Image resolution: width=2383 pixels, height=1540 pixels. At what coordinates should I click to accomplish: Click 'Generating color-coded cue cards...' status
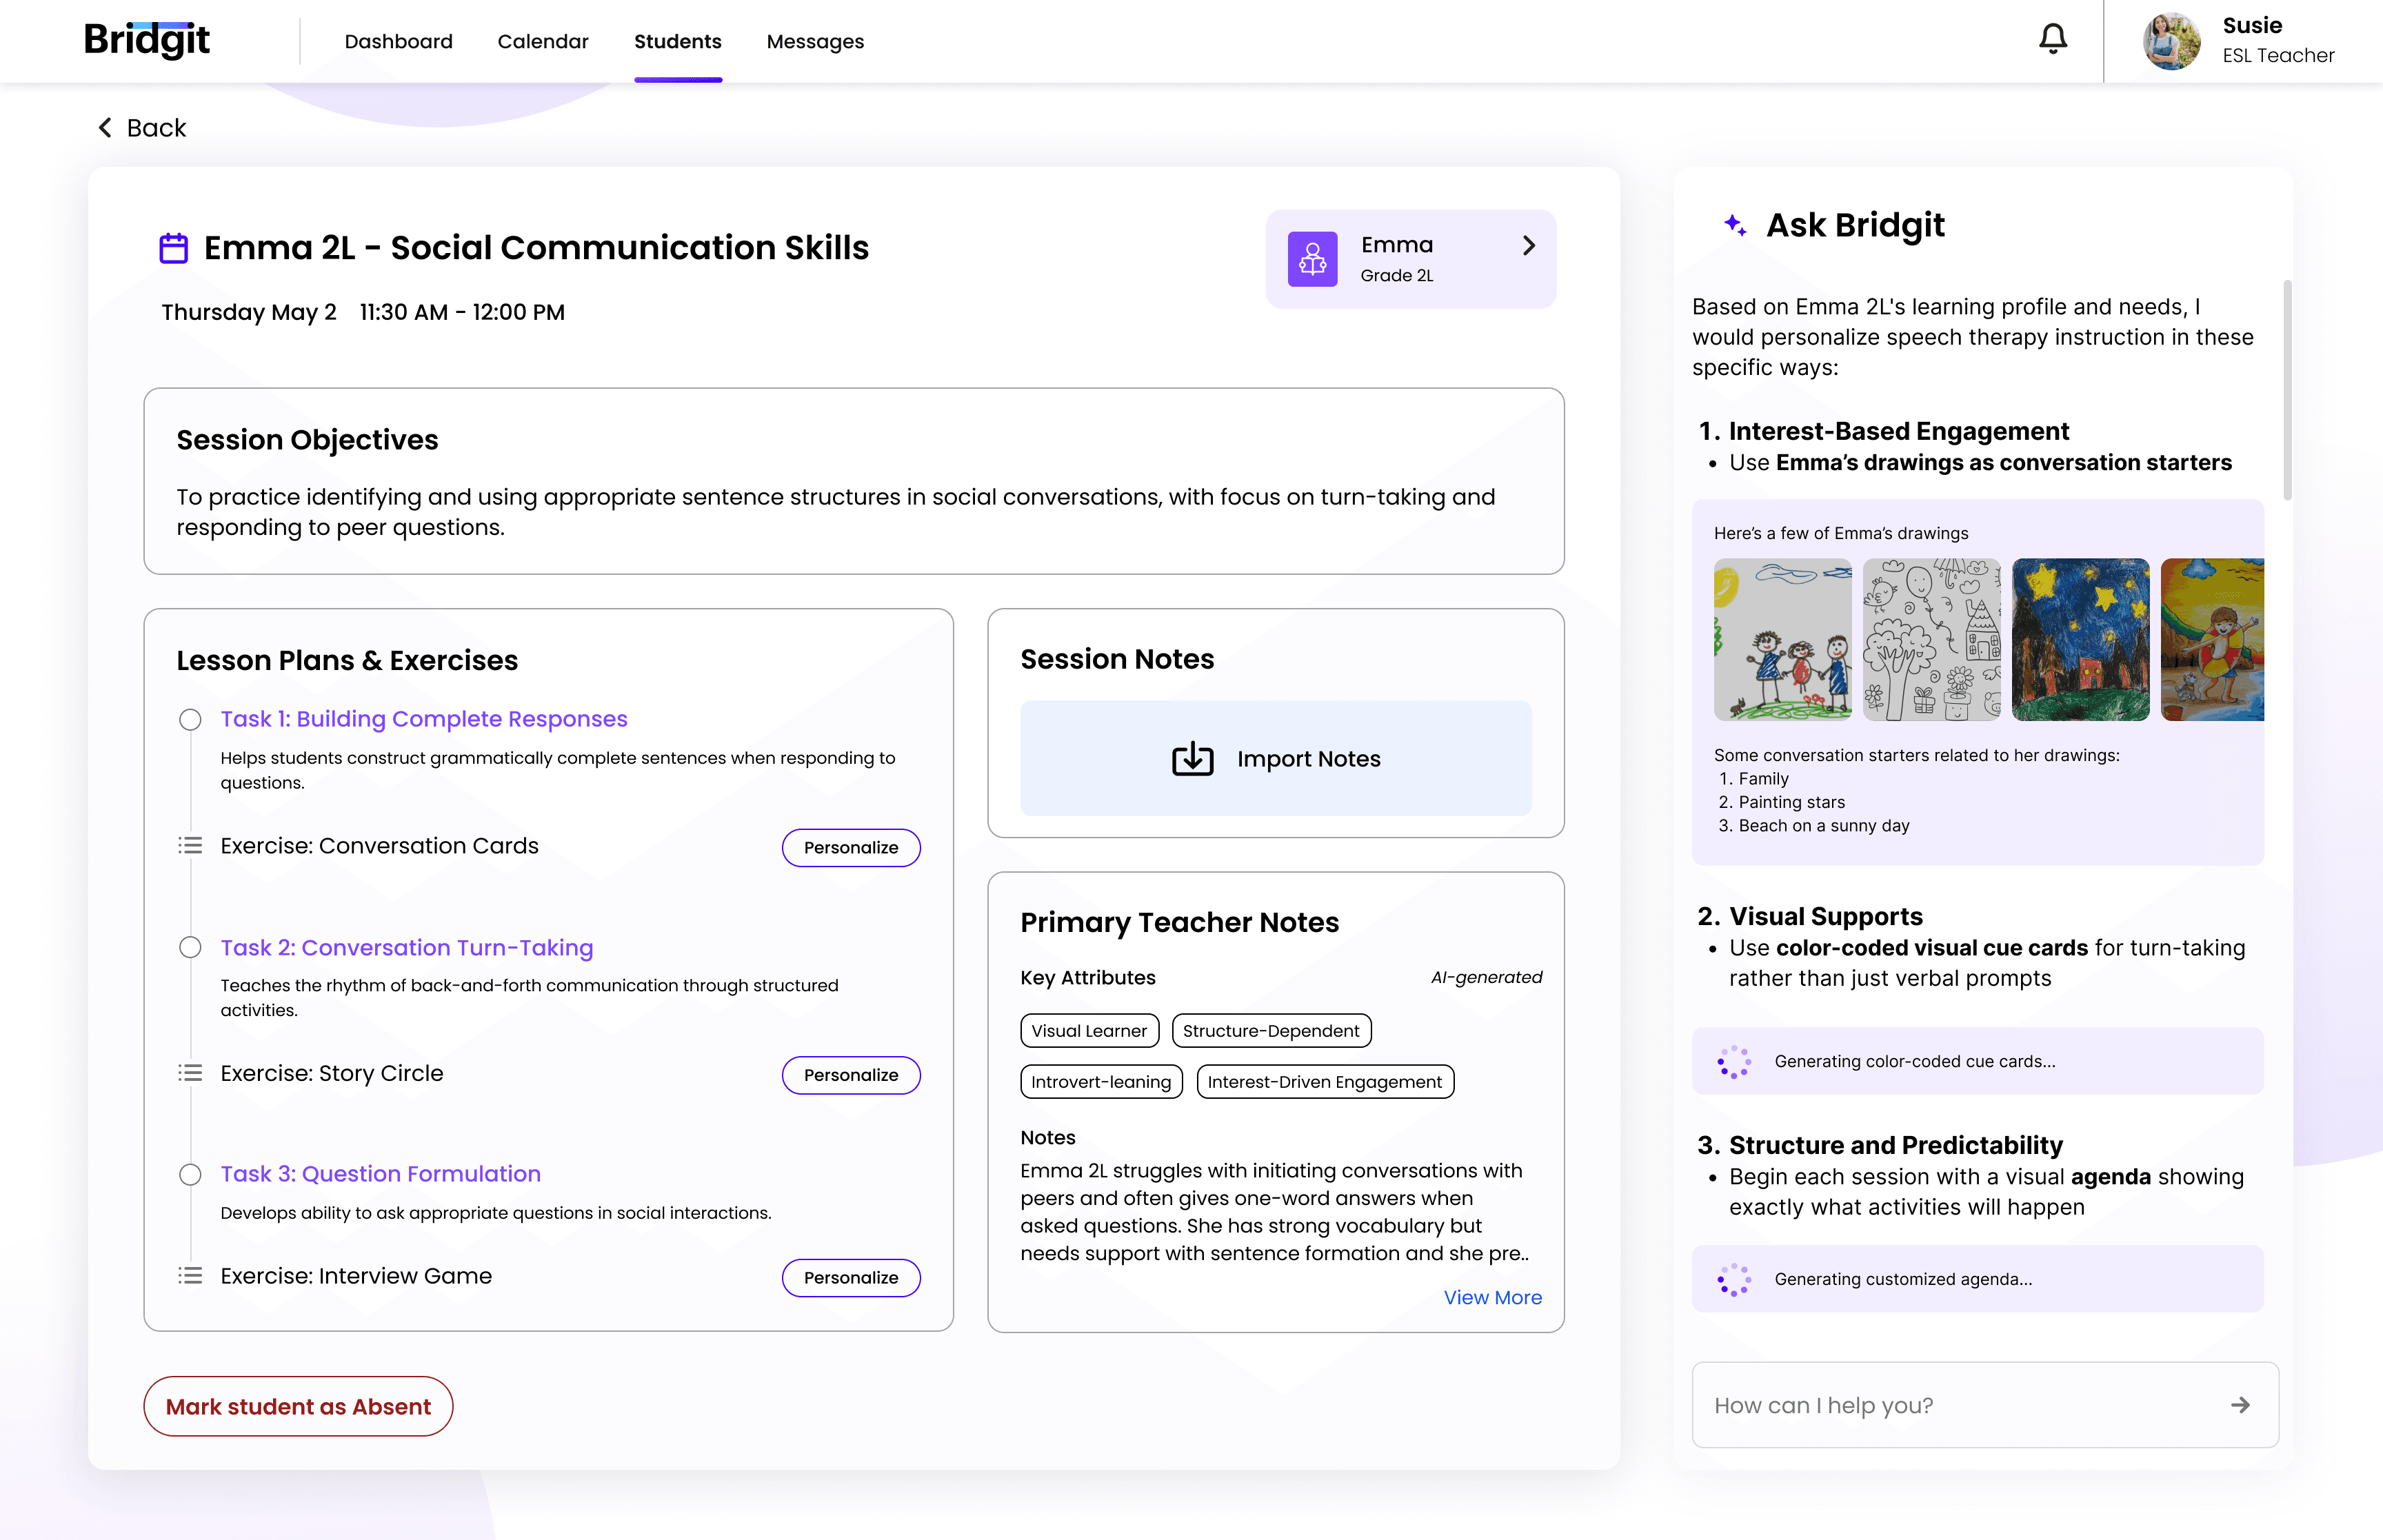point(1915,1062)
